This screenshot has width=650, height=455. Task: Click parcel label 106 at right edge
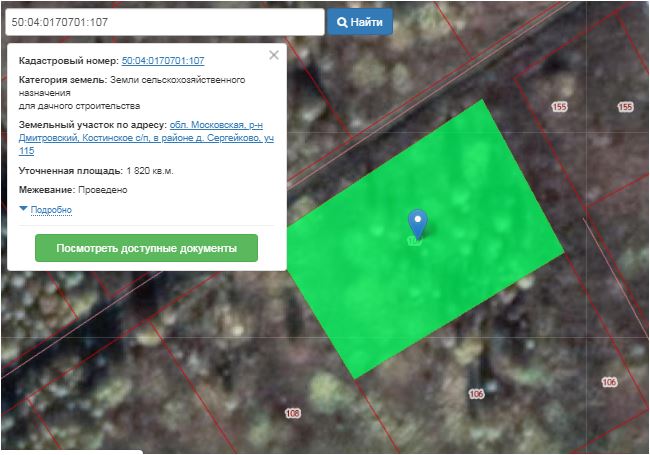[609, 383]
